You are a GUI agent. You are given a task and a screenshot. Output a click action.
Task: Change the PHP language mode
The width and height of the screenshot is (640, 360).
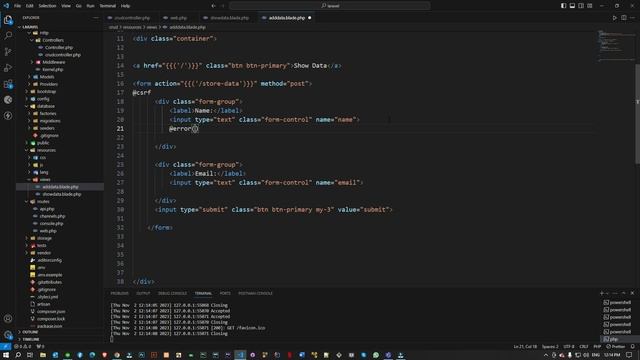point(597,347)
